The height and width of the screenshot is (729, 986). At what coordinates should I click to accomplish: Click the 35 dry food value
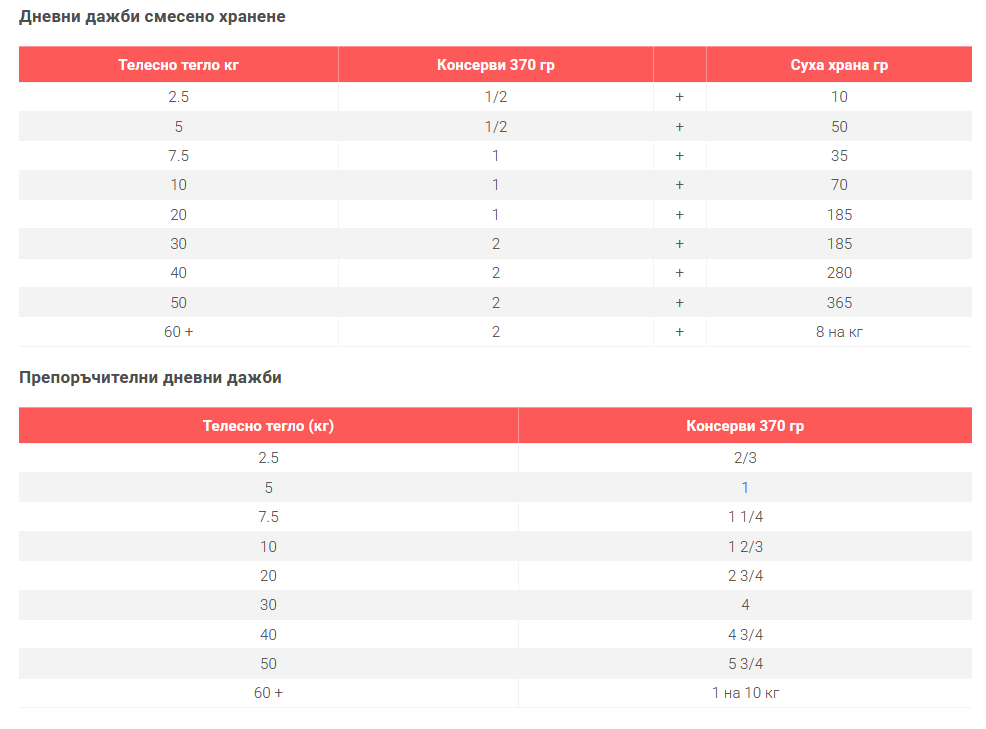pos(839,156)
